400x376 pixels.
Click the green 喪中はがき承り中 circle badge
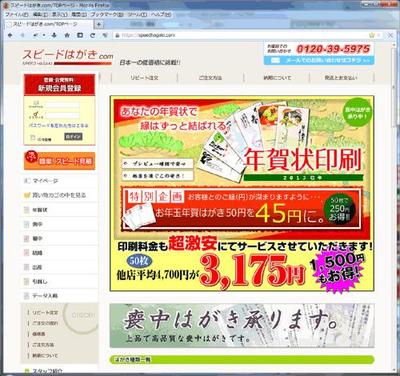coord(357,113)
